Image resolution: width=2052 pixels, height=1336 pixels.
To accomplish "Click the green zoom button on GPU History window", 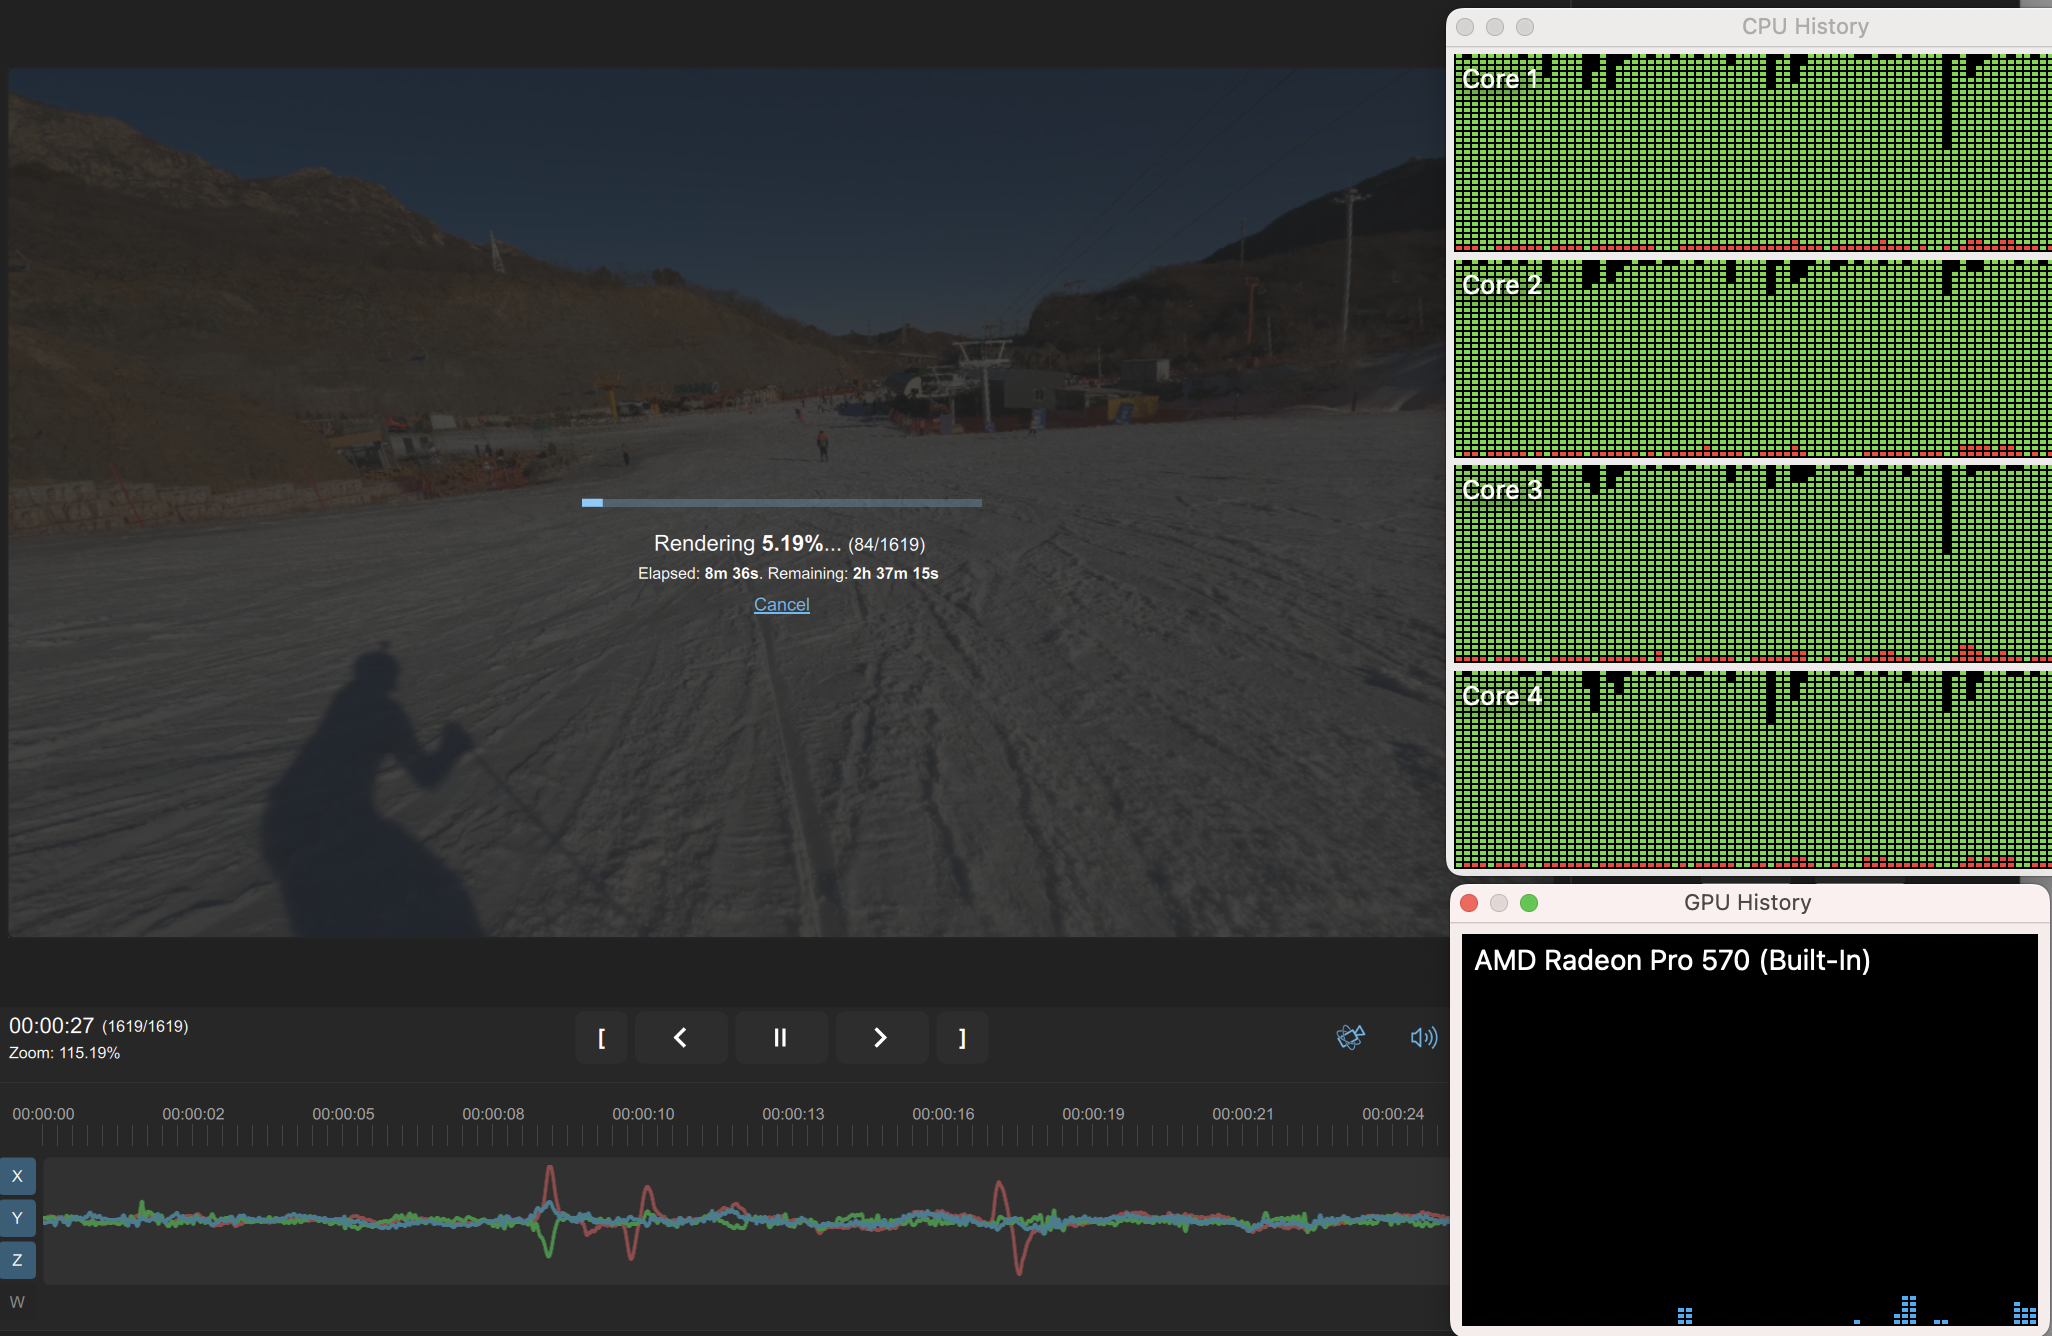I will click(x=1529, y=902).
